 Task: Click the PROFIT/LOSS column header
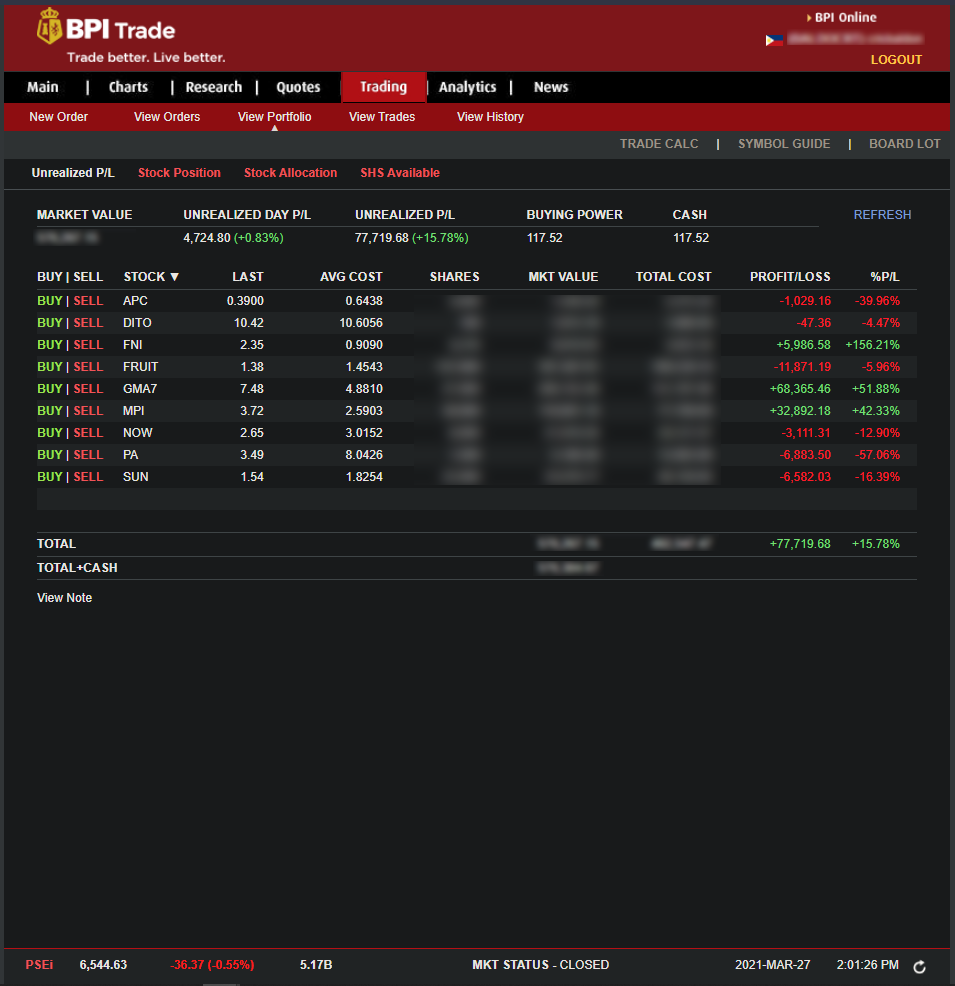790,277
